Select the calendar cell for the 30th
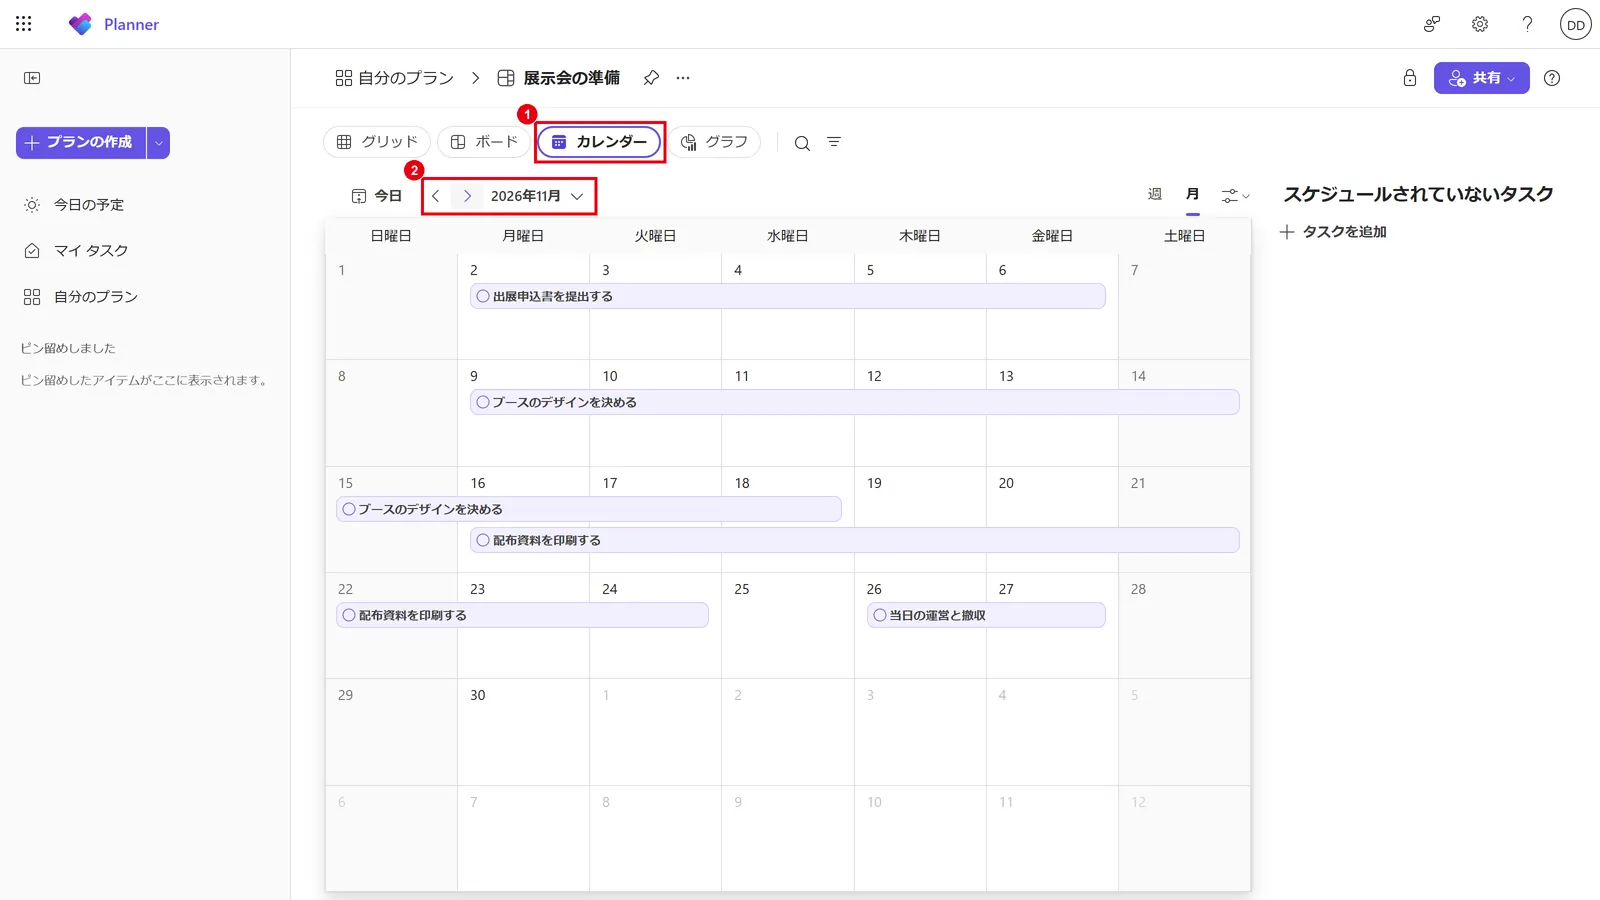Screen dimensions: 1600x900 (523, 732)
